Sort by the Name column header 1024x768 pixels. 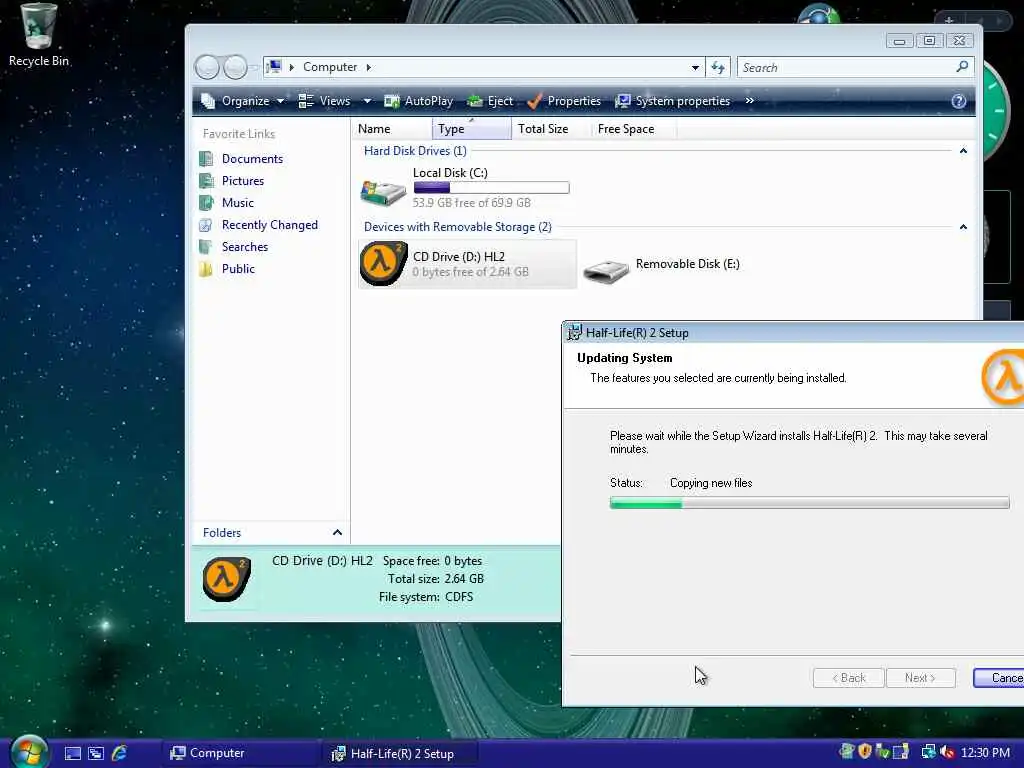(392, 129)
